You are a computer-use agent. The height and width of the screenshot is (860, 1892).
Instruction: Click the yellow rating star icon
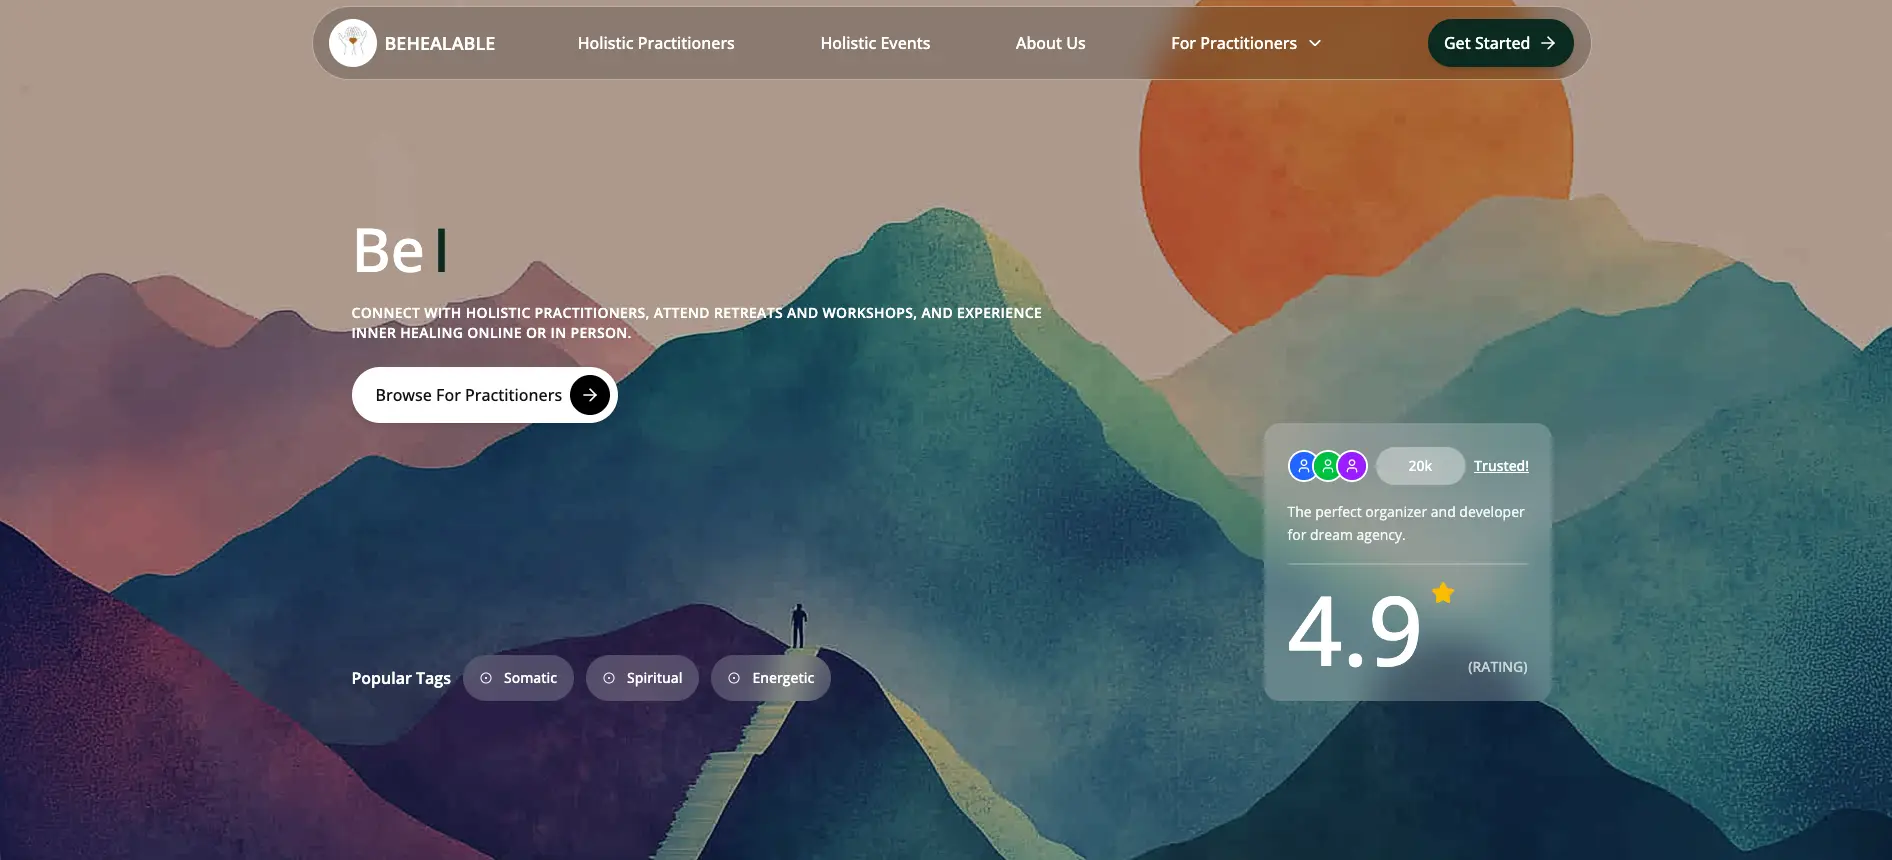tap(1442, 593)
